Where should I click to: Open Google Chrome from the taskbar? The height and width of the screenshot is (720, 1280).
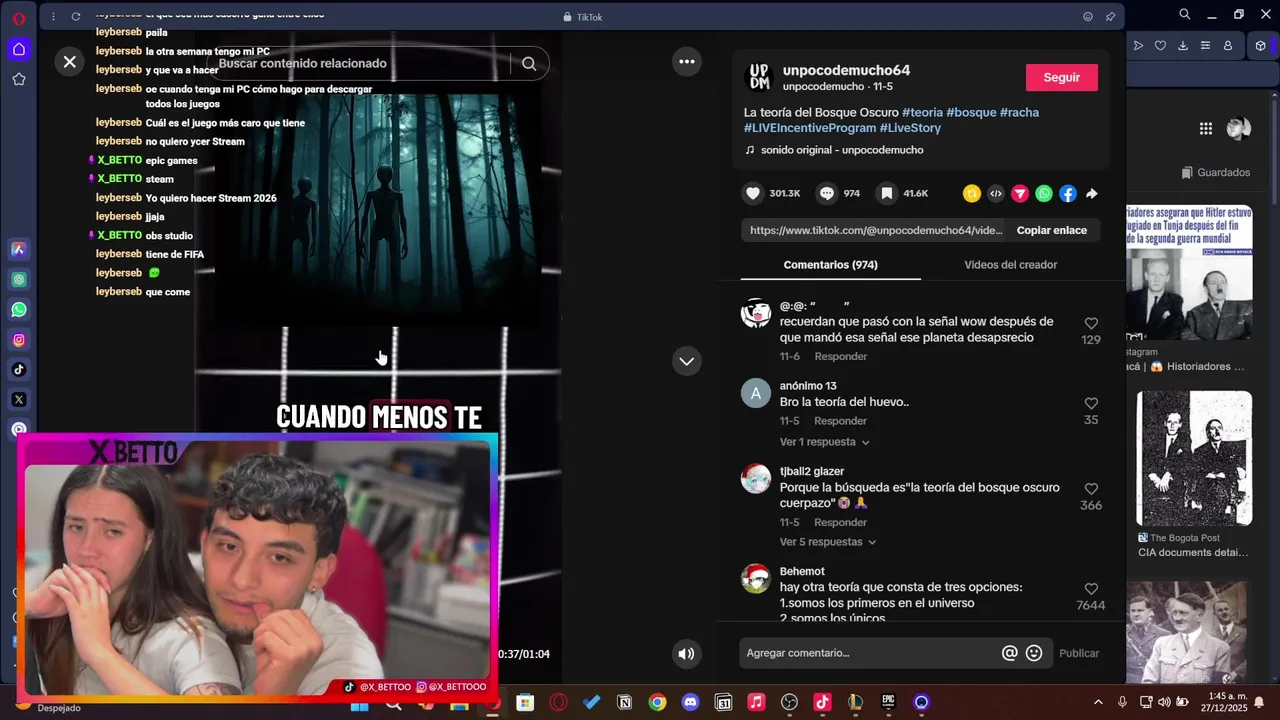pos(657,702)
